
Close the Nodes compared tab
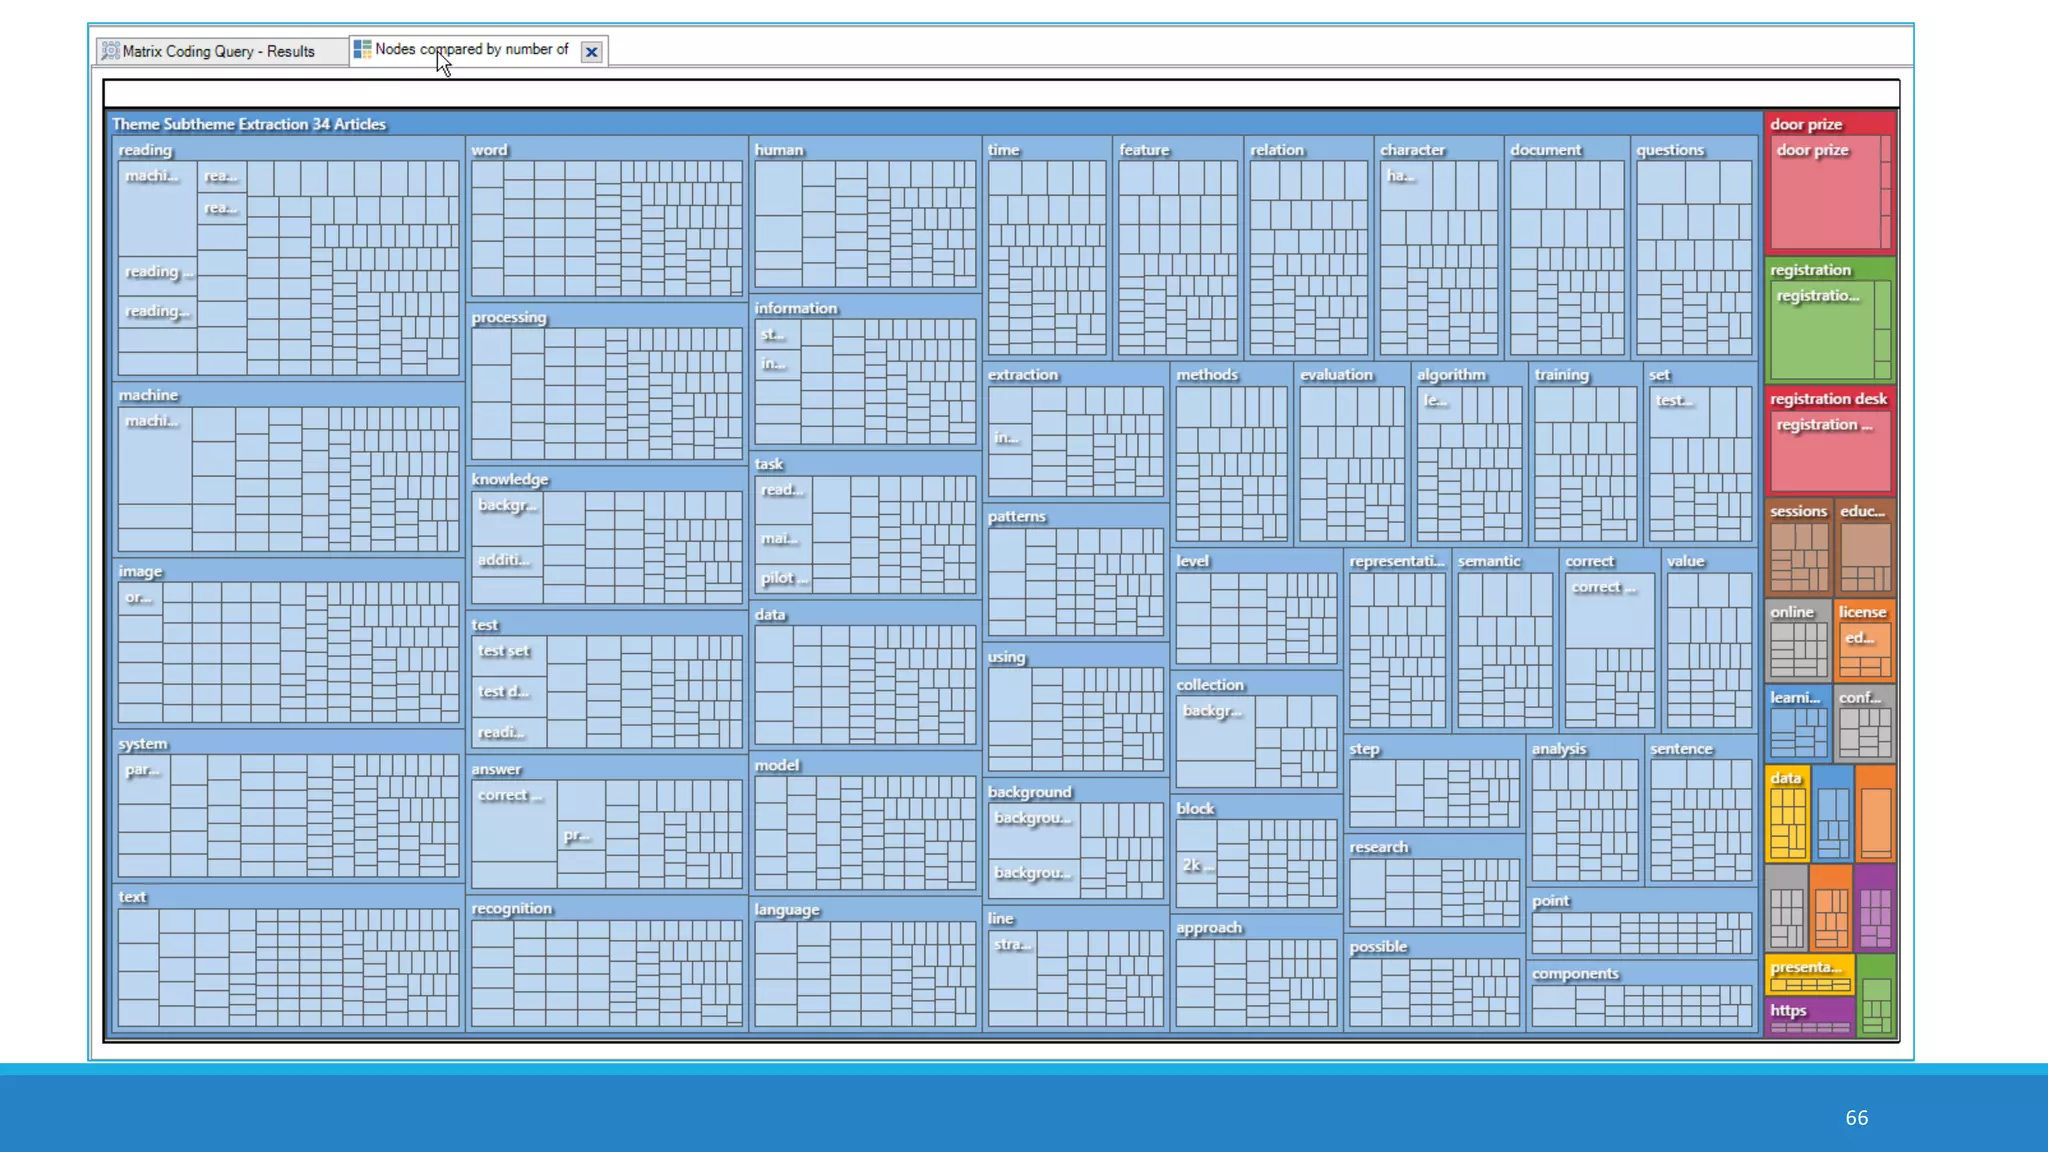(x=592, y=52)
